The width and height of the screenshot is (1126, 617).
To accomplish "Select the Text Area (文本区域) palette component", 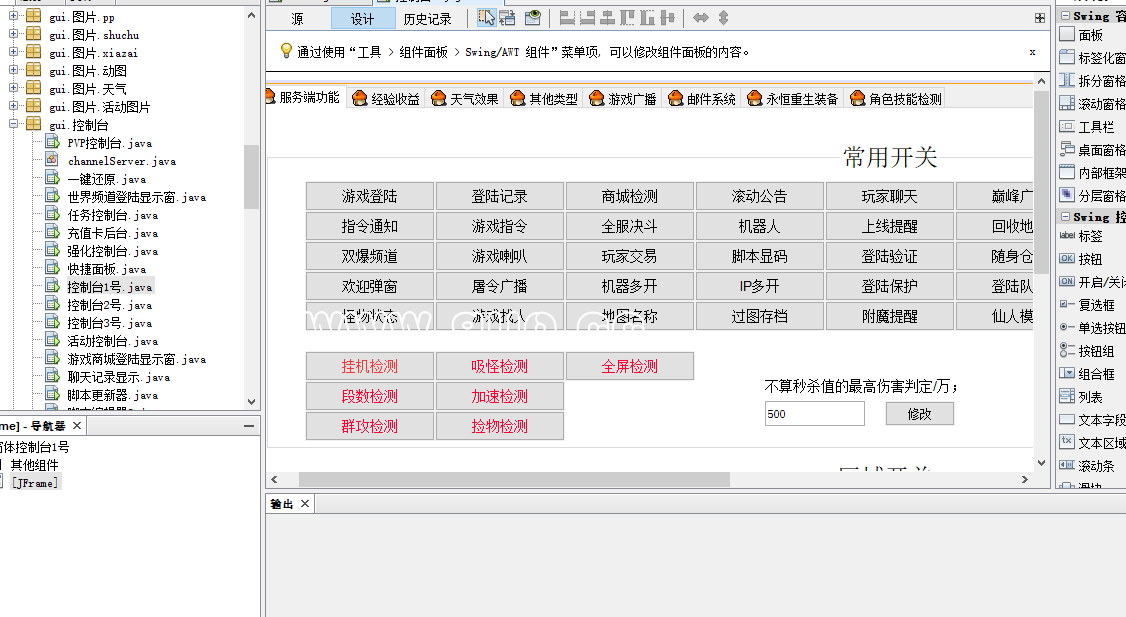I will (x=1092, y=442).
